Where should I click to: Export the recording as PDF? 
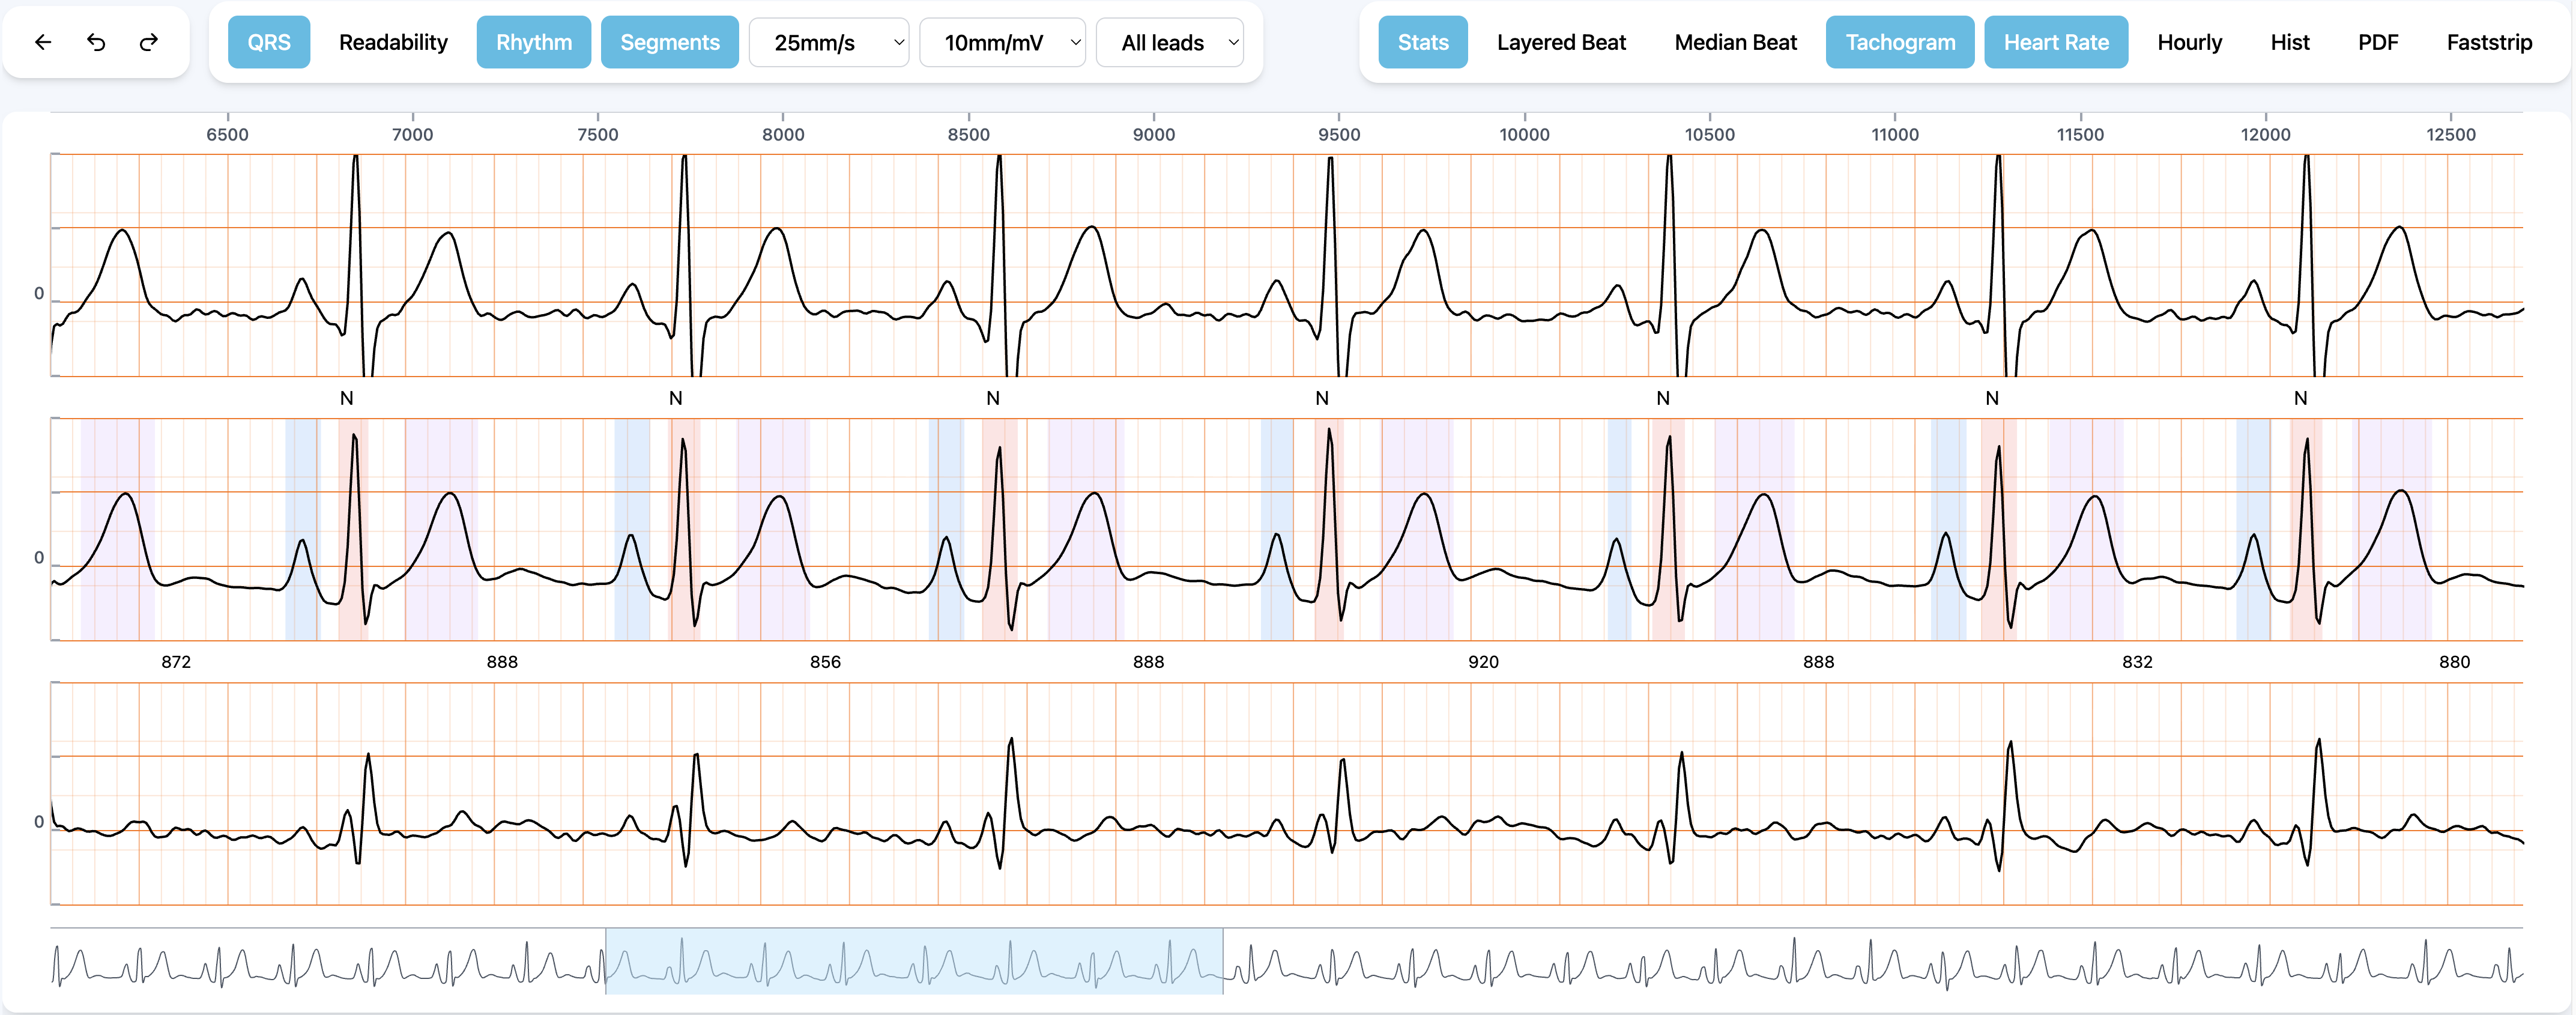2378,42
